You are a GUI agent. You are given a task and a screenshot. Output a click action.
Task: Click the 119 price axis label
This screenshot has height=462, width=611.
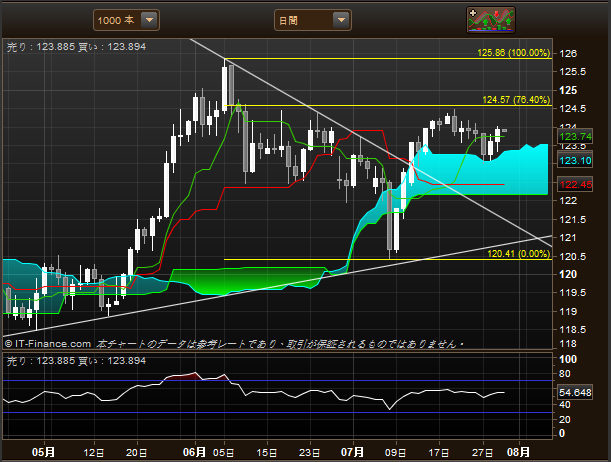pyautogui.click(x=568, y=312)
